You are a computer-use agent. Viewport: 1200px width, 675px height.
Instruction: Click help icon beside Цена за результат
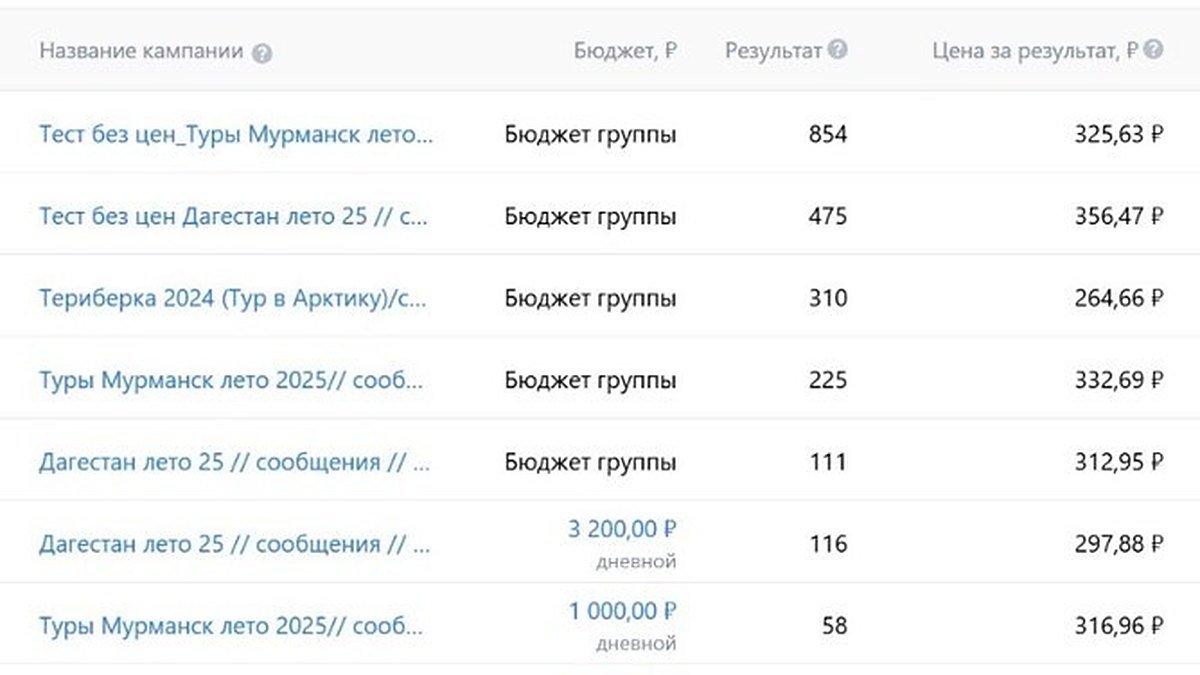1154,50
